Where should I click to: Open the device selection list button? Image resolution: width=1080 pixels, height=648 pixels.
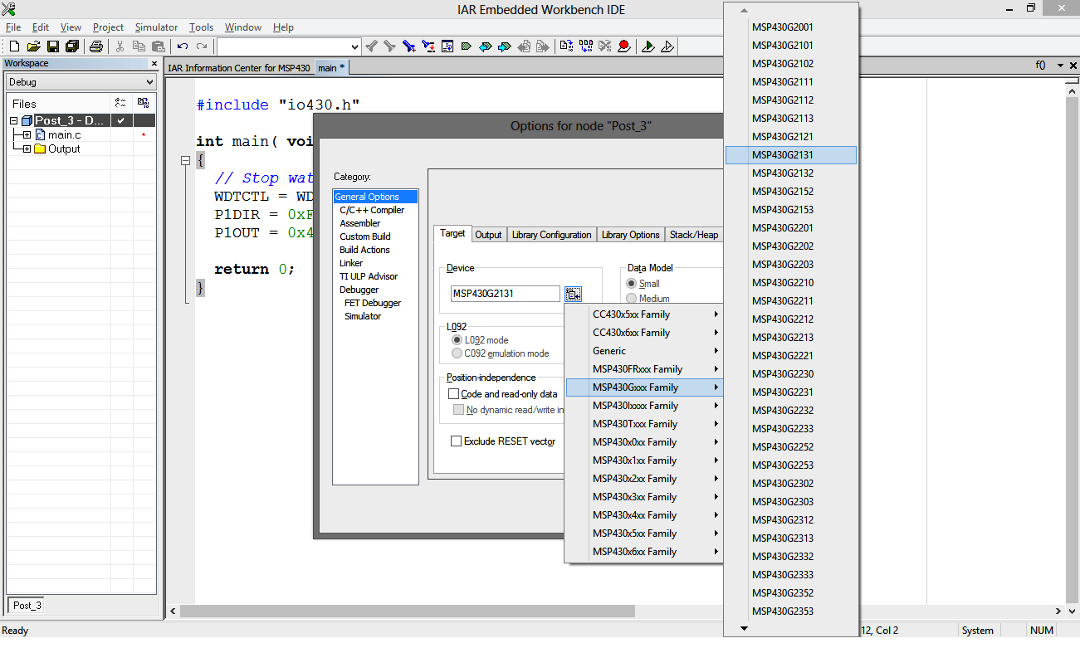tap(573, 294)
